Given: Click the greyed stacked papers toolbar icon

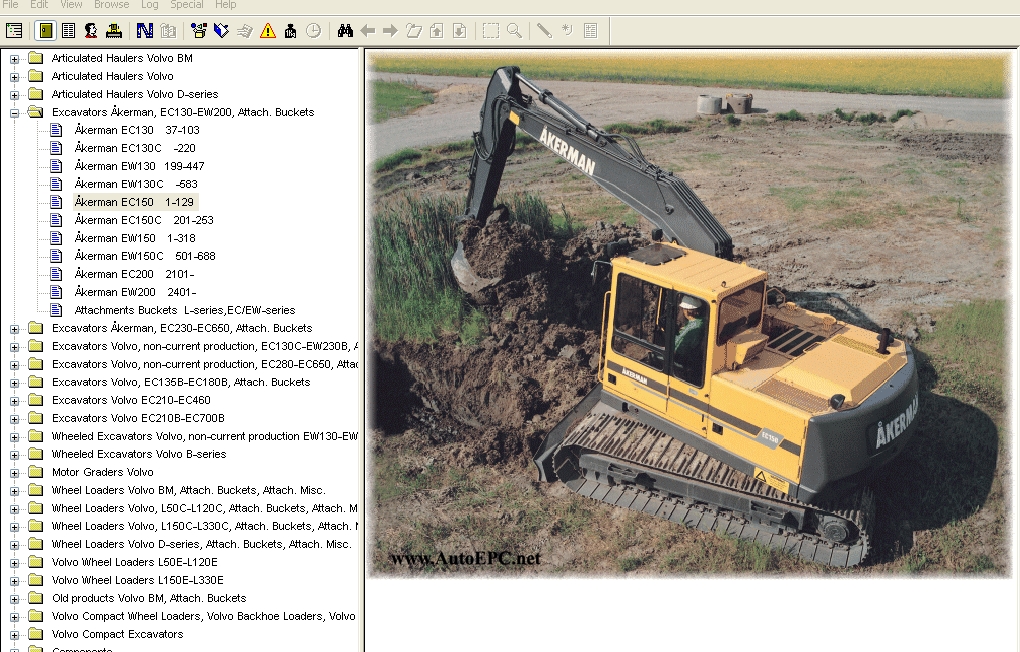Looking at the screenshot, I should (245, 31).
